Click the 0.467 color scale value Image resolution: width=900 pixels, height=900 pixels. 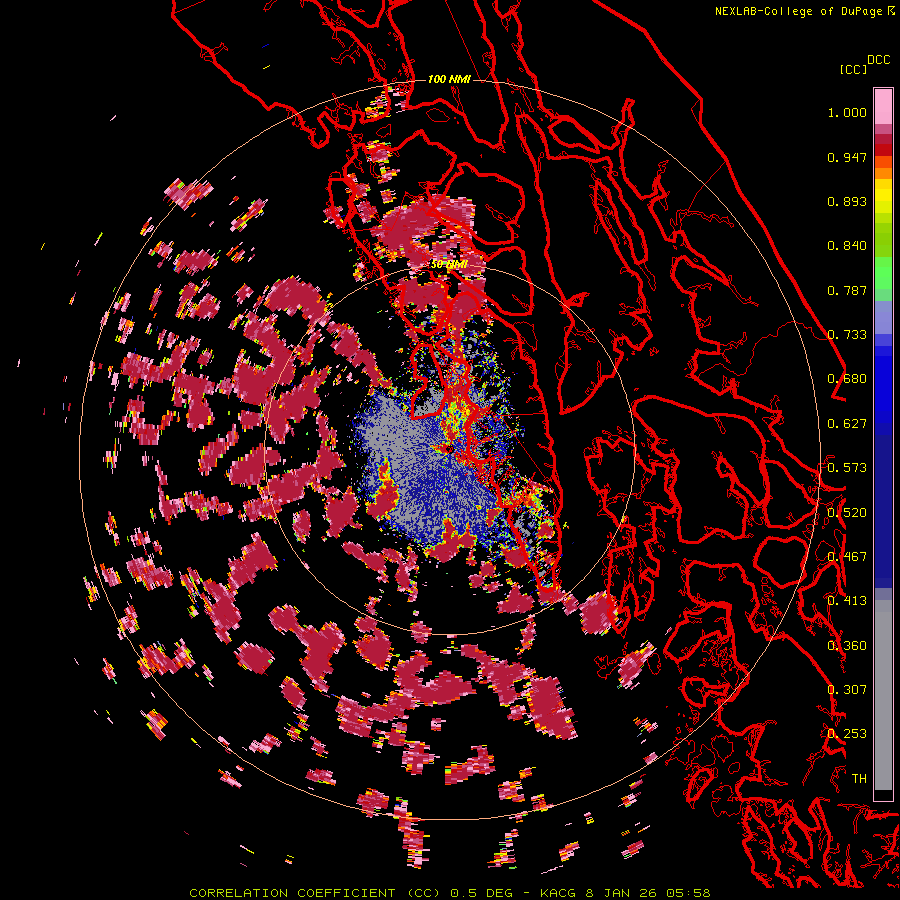pos(847,557)
